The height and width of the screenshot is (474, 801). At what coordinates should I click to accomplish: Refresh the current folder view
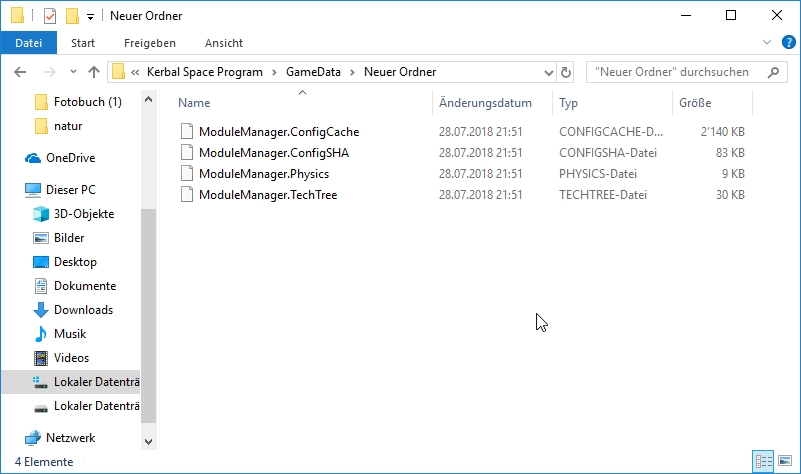tap(566, 72)
